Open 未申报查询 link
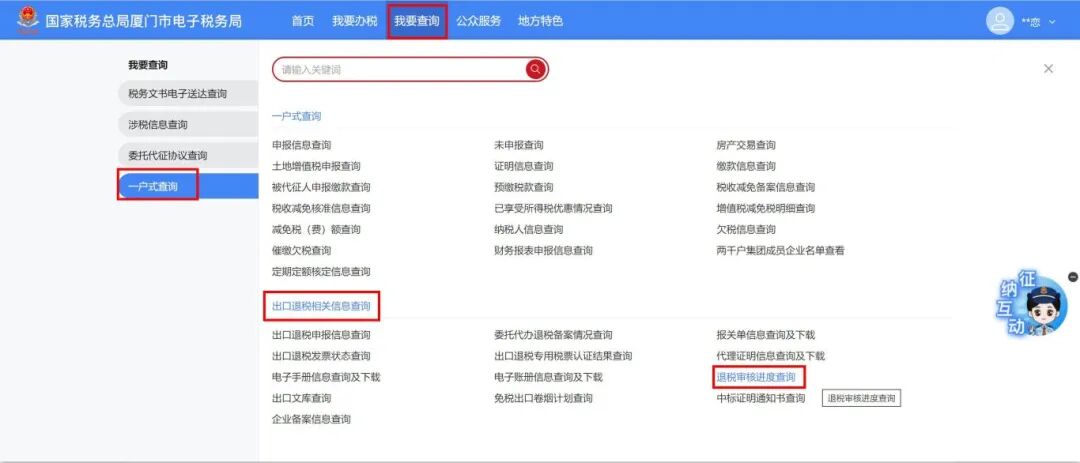The image size is (1080, 463). 519,145
